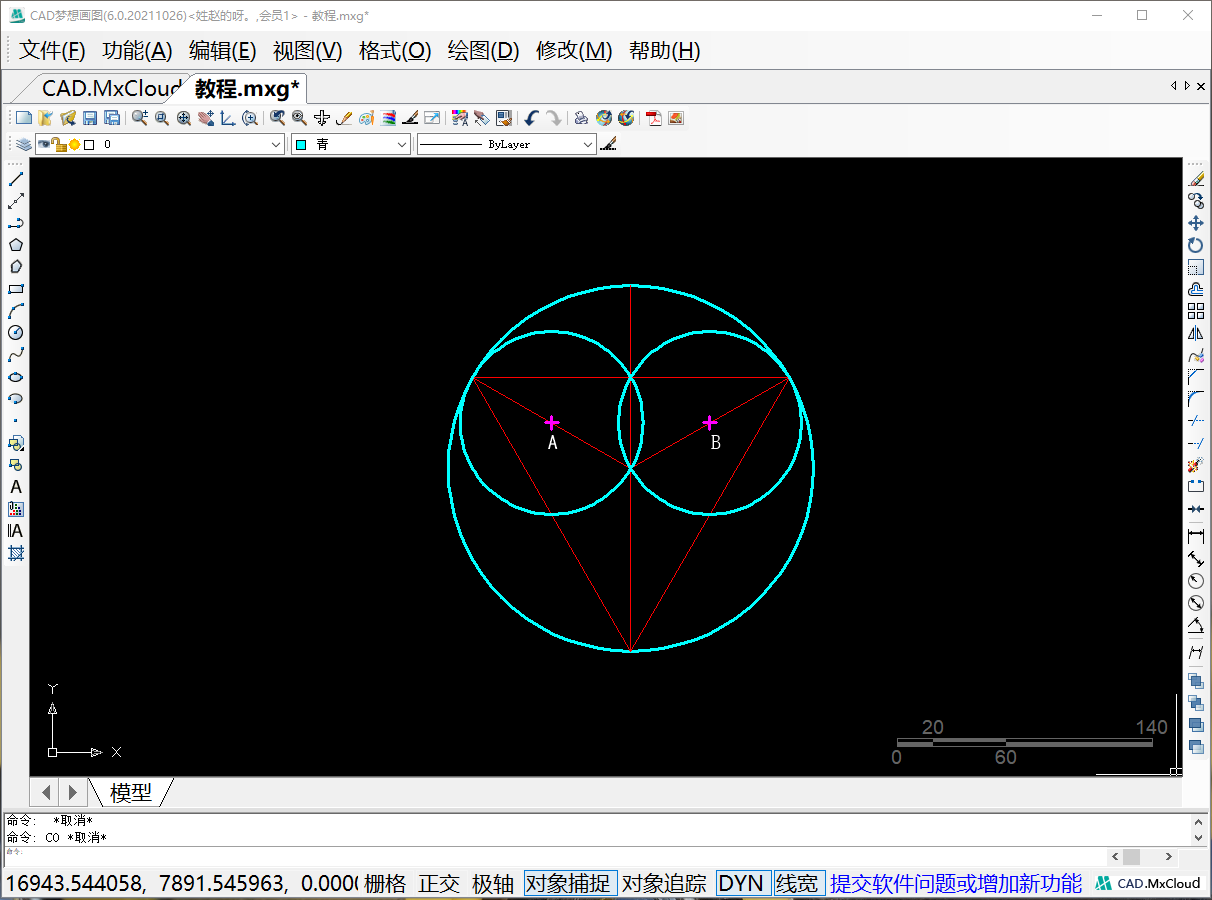Select the Linear dimension tool
1212x900 pixels.
point(1196,537)
